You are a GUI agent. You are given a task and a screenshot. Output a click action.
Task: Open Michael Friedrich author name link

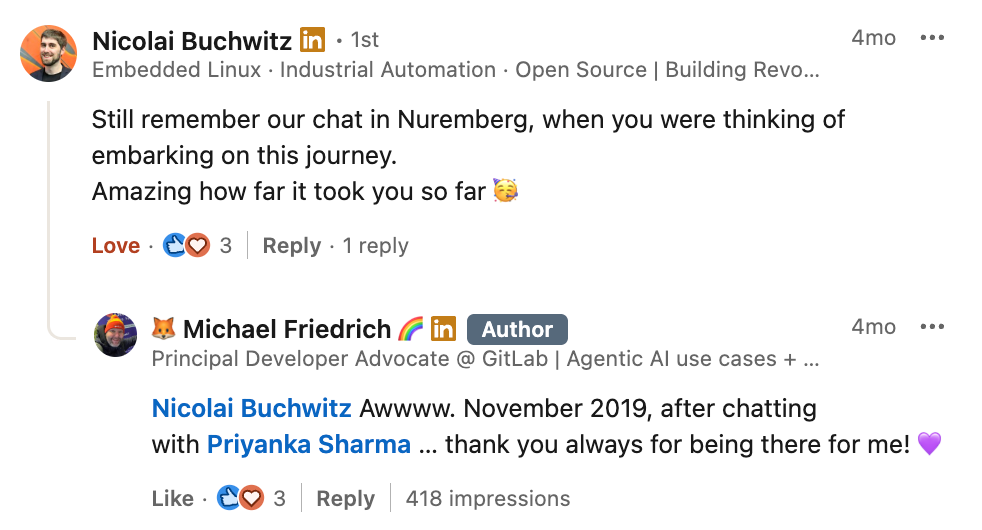pyautogui.click(x=286, y=329)
